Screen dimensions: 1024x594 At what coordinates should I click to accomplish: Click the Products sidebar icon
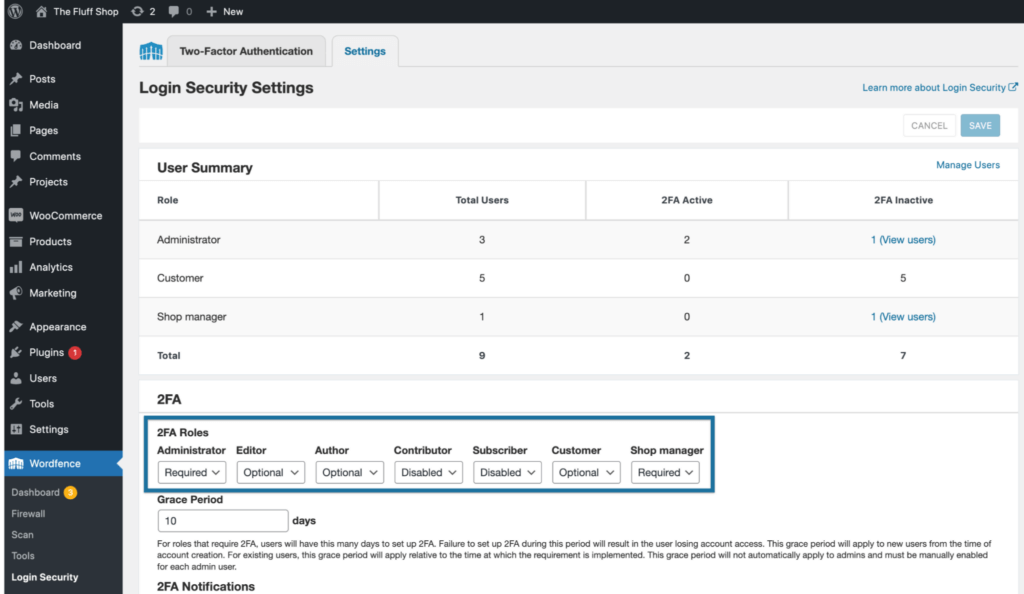pyautogui.click(x=14, y=241)
